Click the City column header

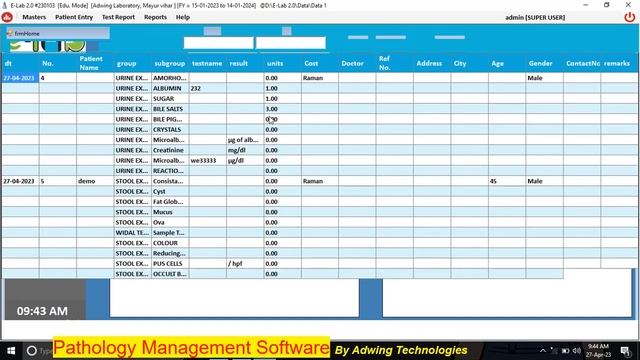[469, 63]
